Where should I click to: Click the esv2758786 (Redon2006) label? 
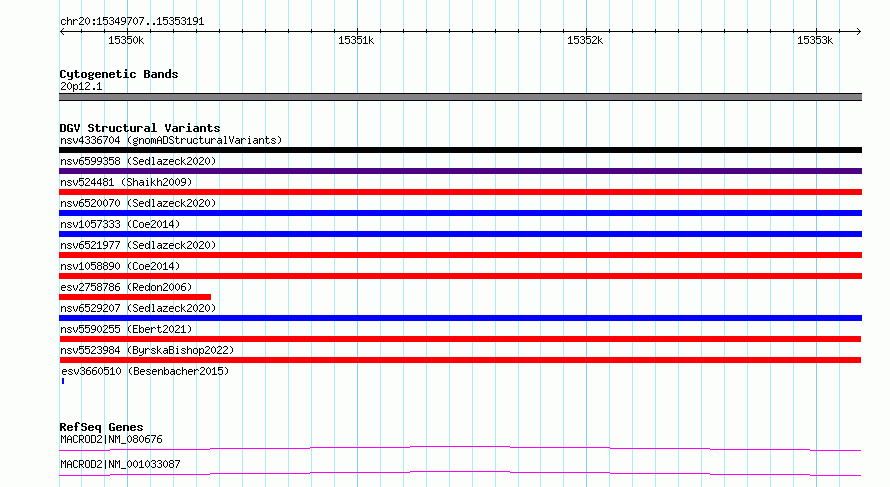126,287
